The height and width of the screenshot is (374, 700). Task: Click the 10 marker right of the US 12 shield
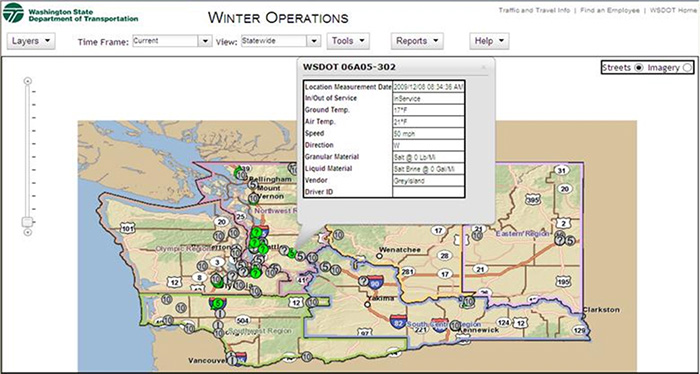point(312,302)
